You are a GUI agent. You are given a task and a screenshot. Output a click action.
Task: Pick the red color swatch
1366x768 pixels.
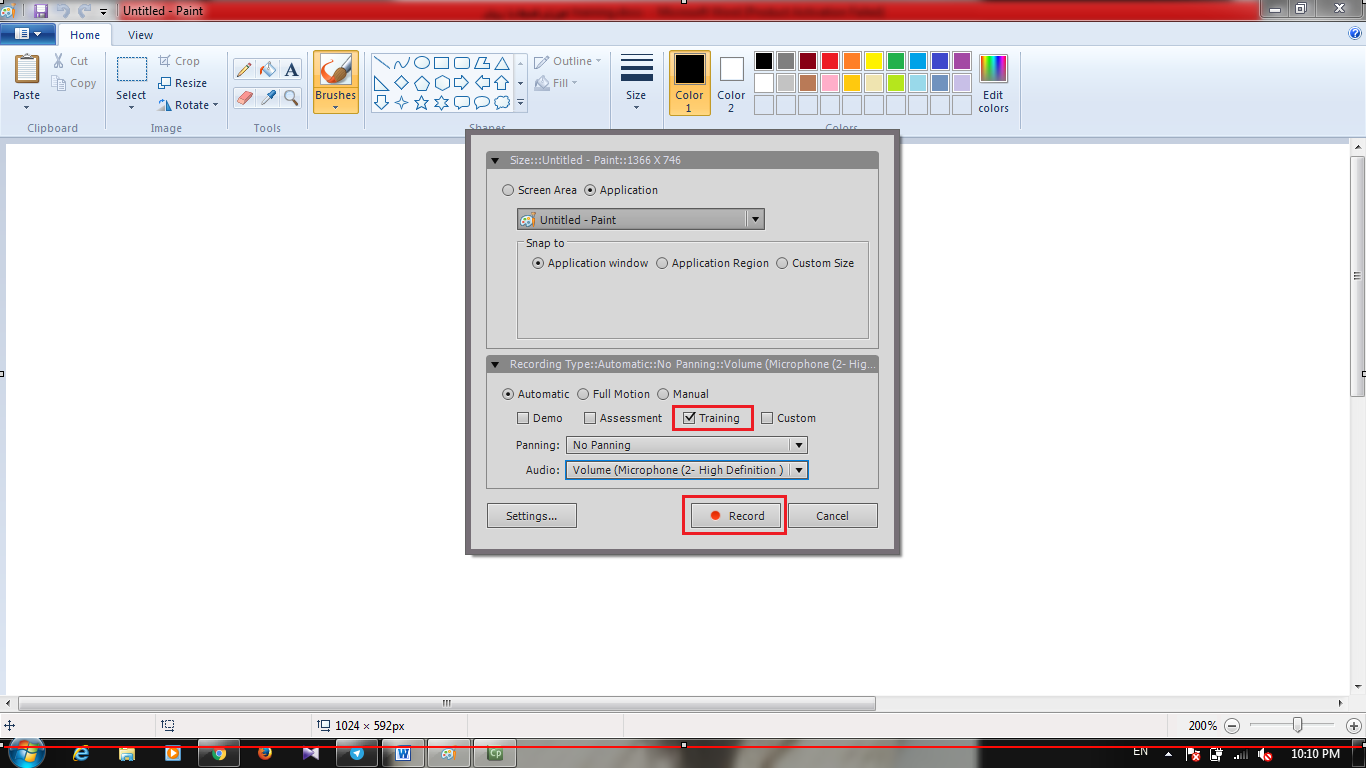point(830,61)
